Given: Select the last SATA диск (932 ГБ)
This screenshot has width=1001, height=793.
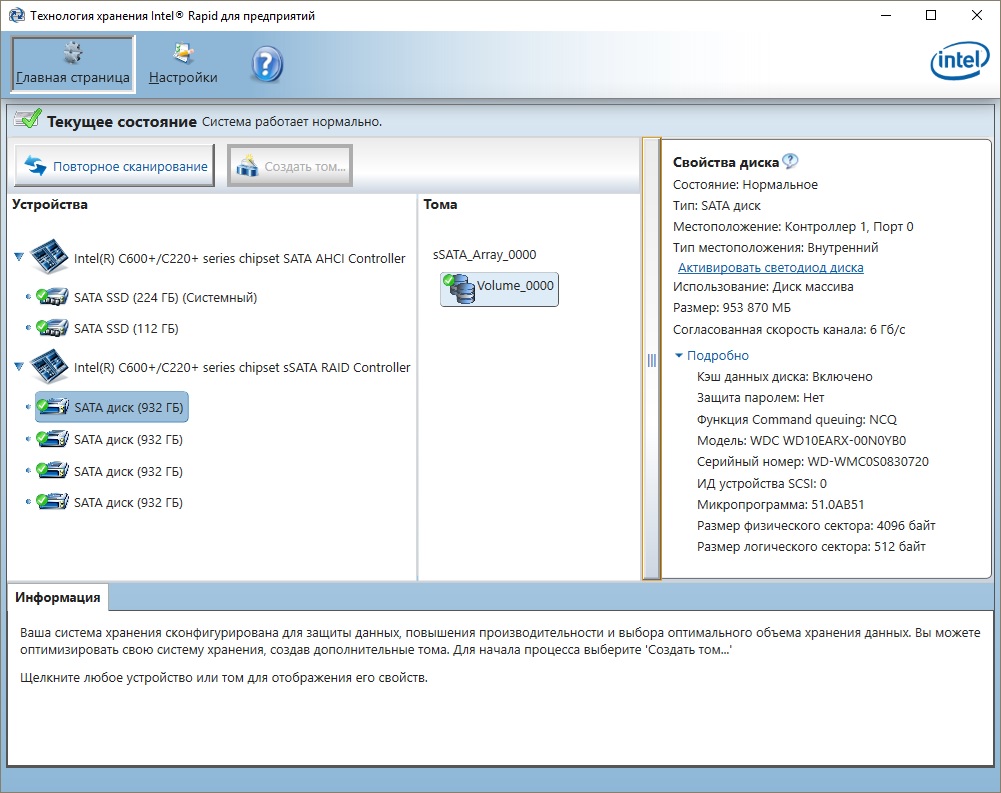Looking at the screenshot, I should click(x=128, y=502).
